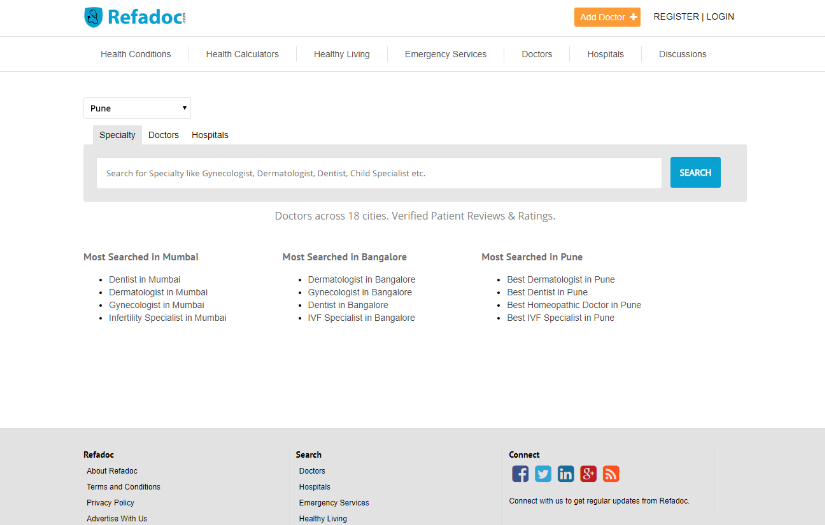Open Dermatologist in Bangalore link
The height and width of the screenshot is (525, 825).
361,279
